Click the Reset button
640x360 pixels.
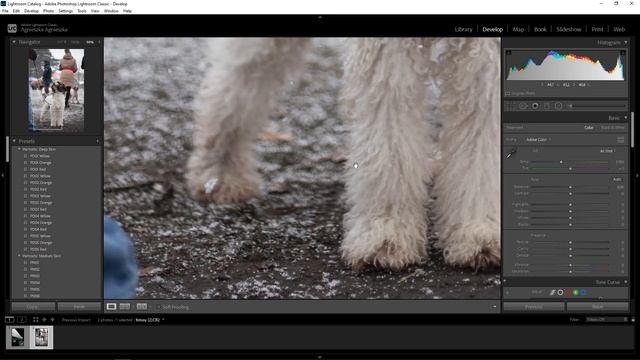pos(598,307)
